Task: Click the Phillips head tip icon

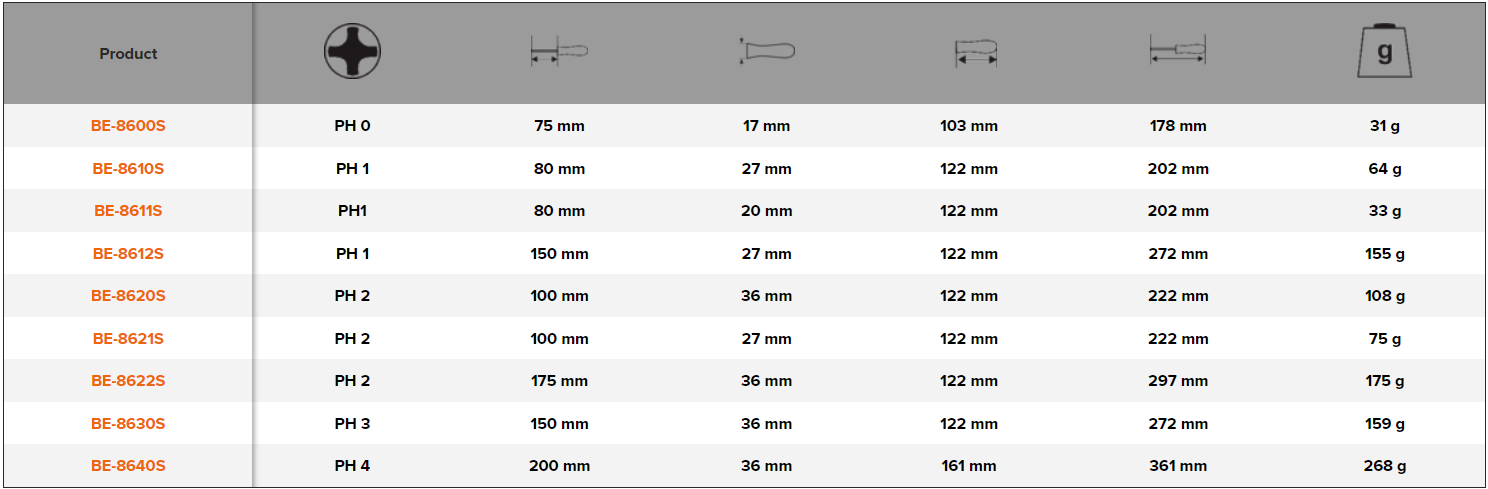Action: click(x=352, y=52)
